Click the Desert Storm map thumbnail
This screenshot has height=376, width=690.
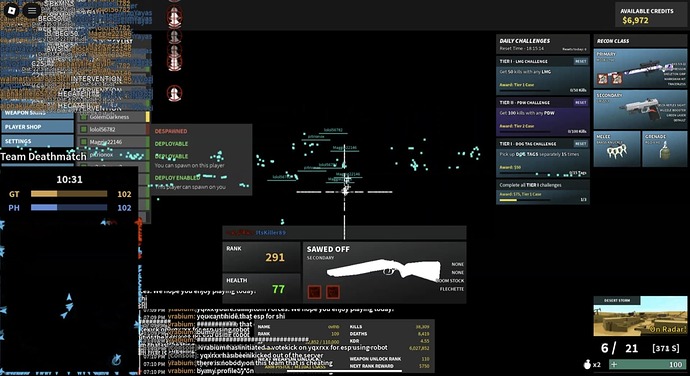(640, 316)
